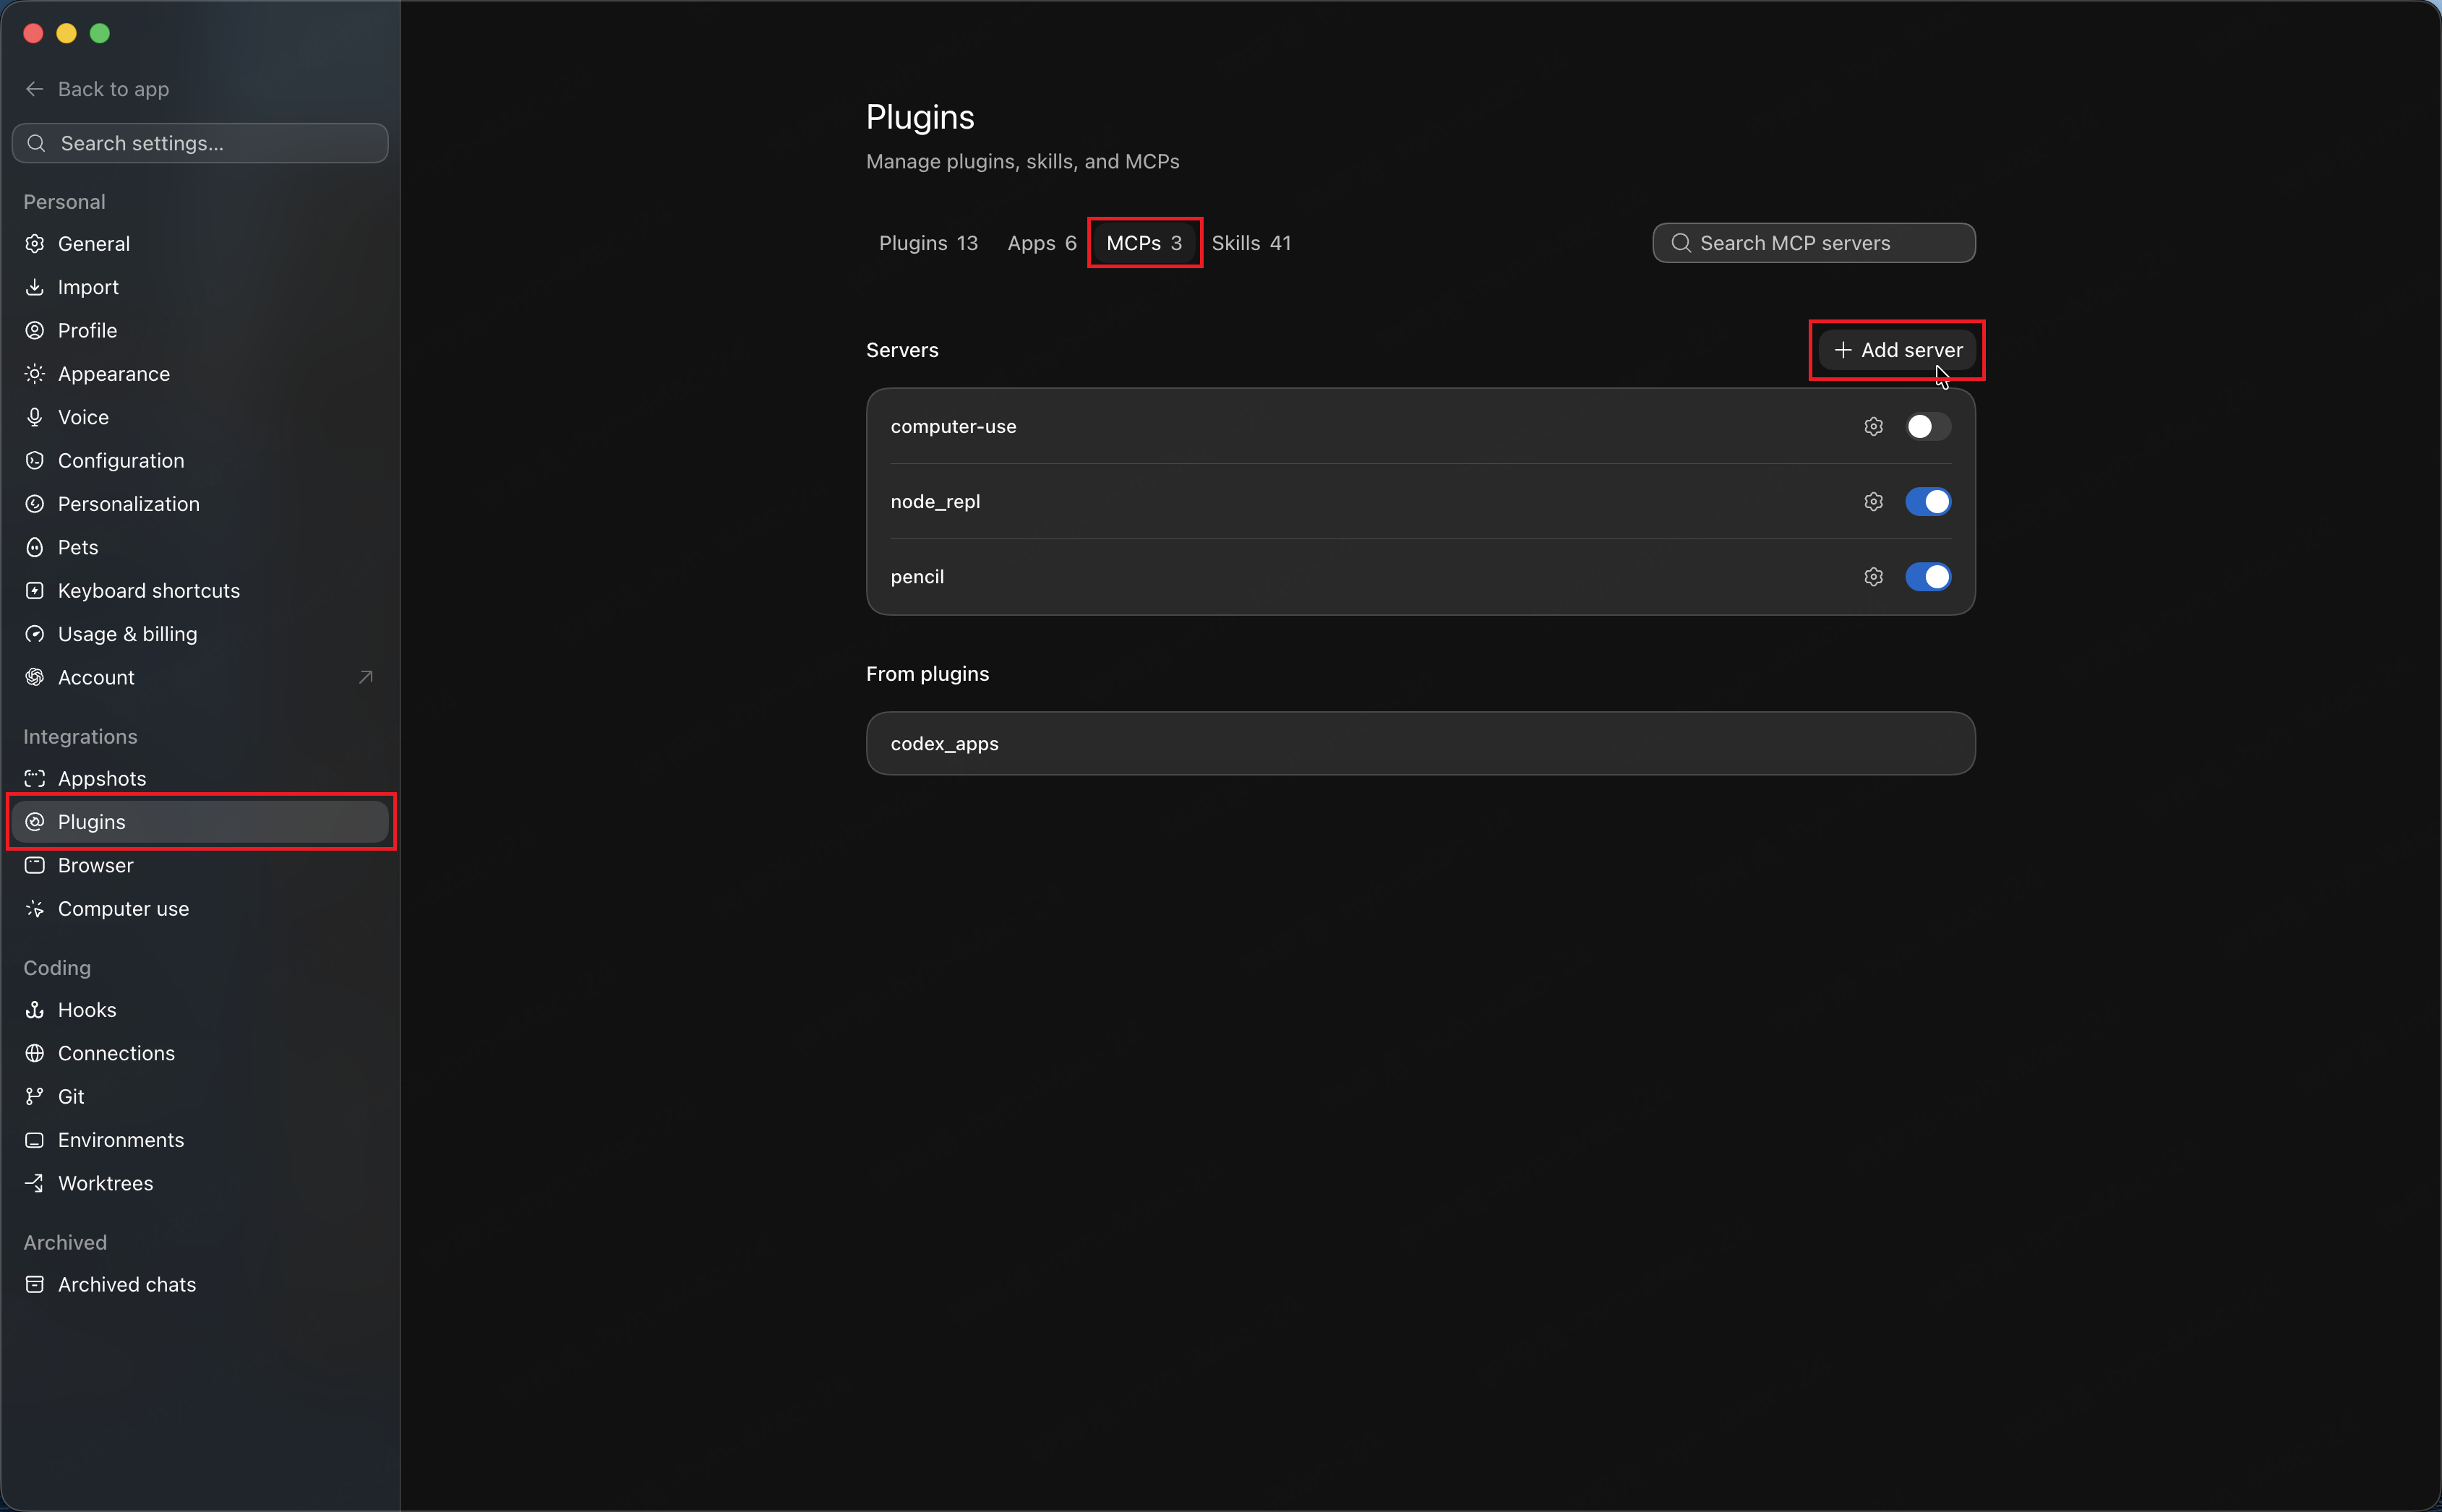Open the Connections label under Coding
Image resolution: width=2442 pixels, height=1512 pixels.
click(x=116, y=1053)
